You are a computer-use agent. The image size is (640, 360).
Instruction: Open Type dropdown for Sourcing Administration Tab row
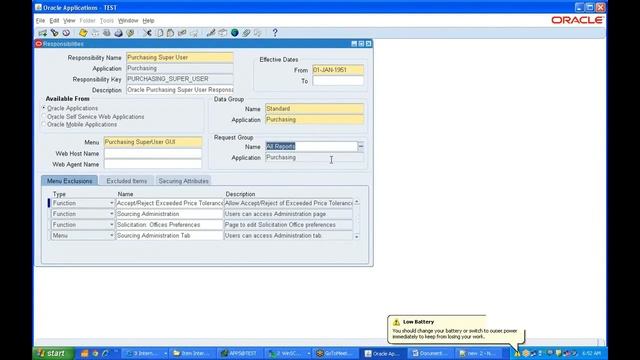click(111, 236)
